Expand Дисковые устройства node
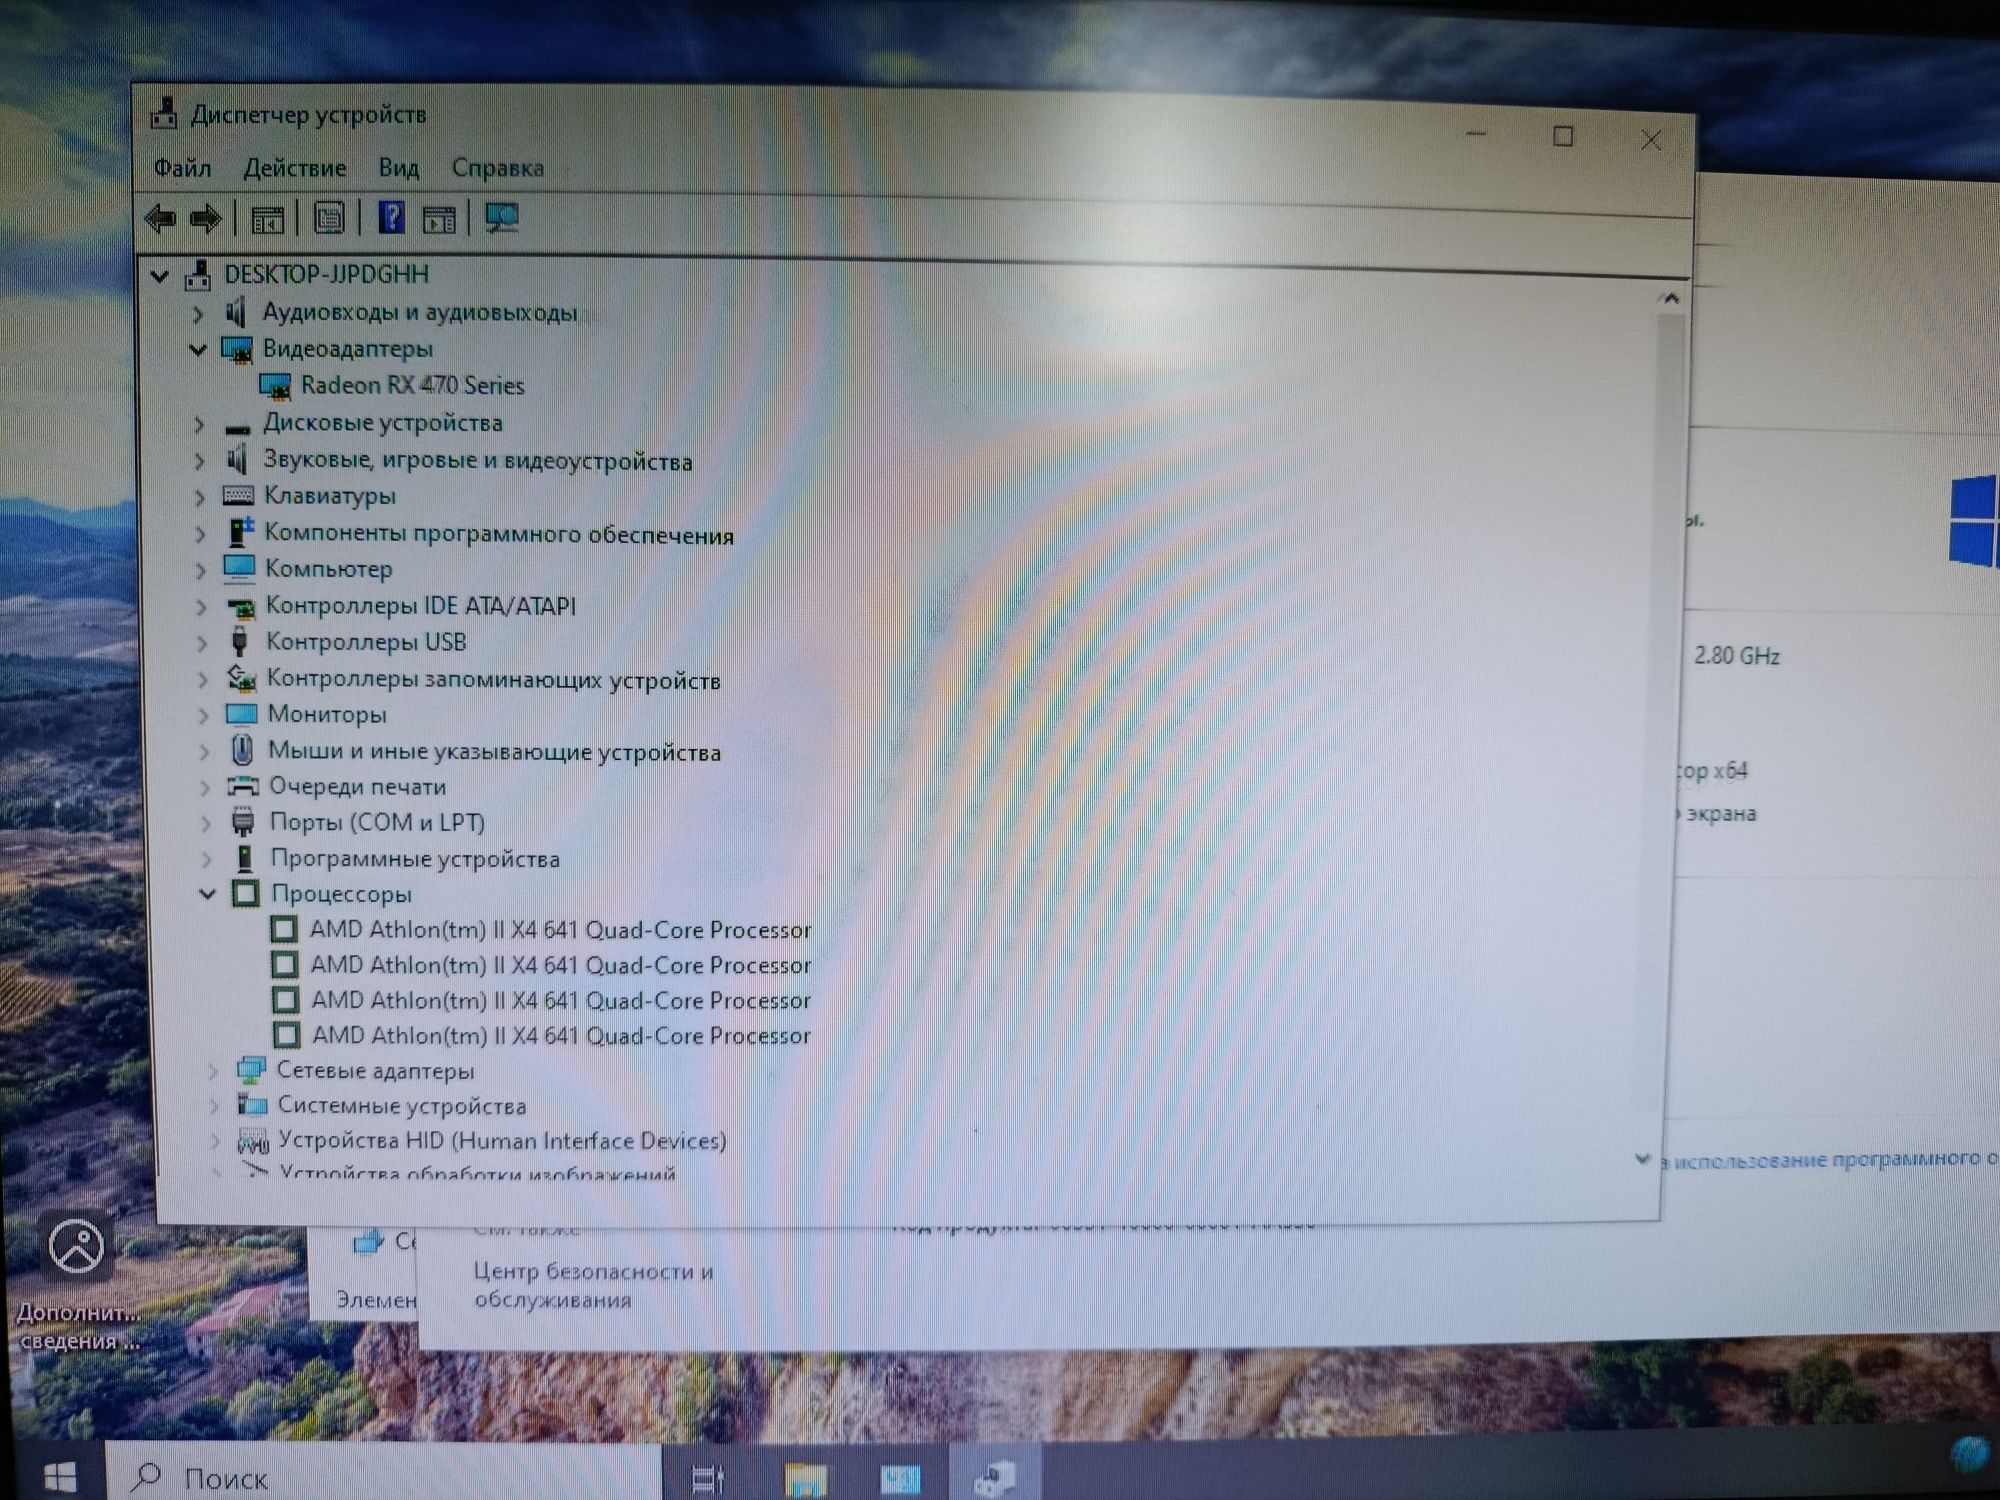 tap(199, 424)
